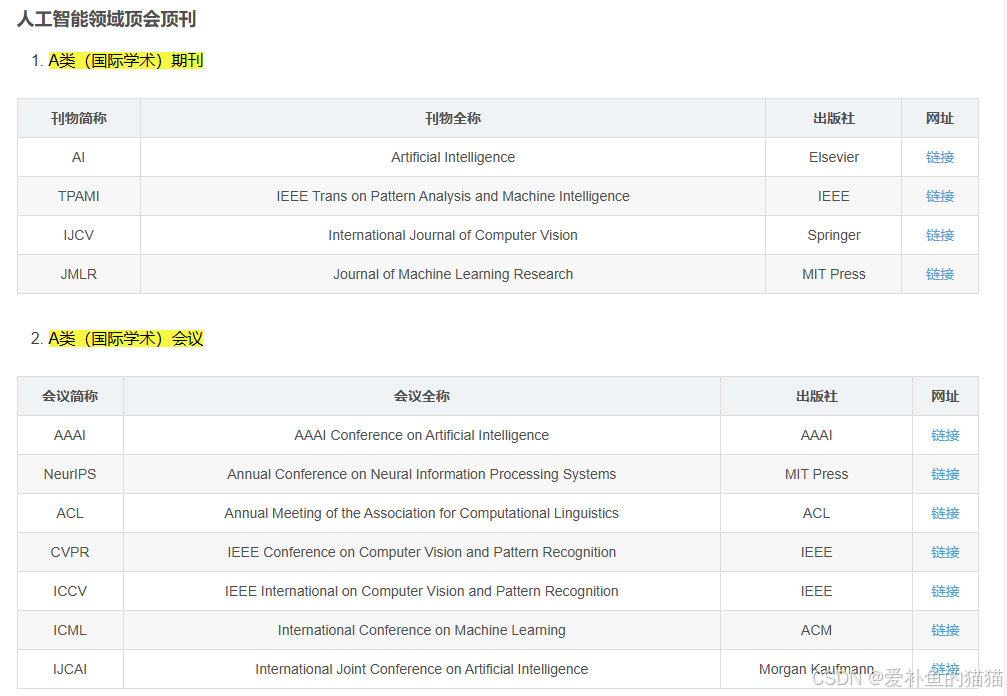Click the ICCV row 链接 link

click(945, 591)
